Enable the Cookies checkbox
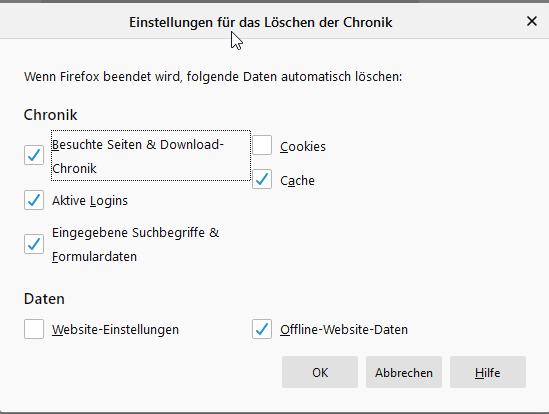 click(262, 145)
